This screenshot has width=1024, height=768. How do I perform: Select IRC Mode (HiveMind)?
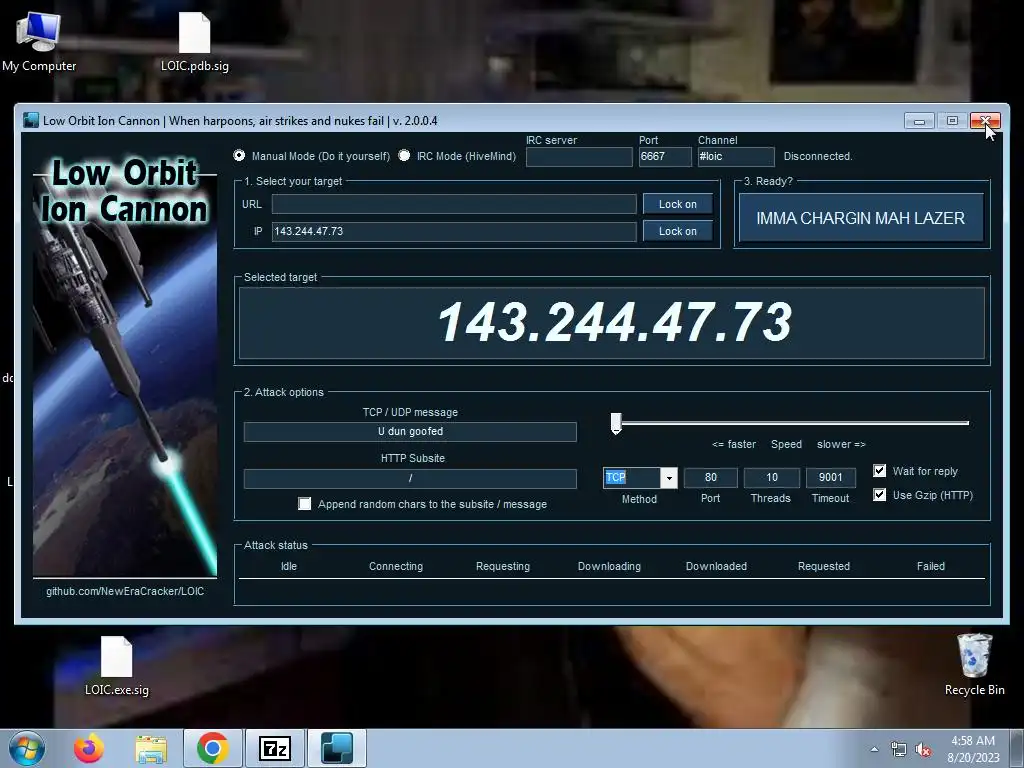404,155
